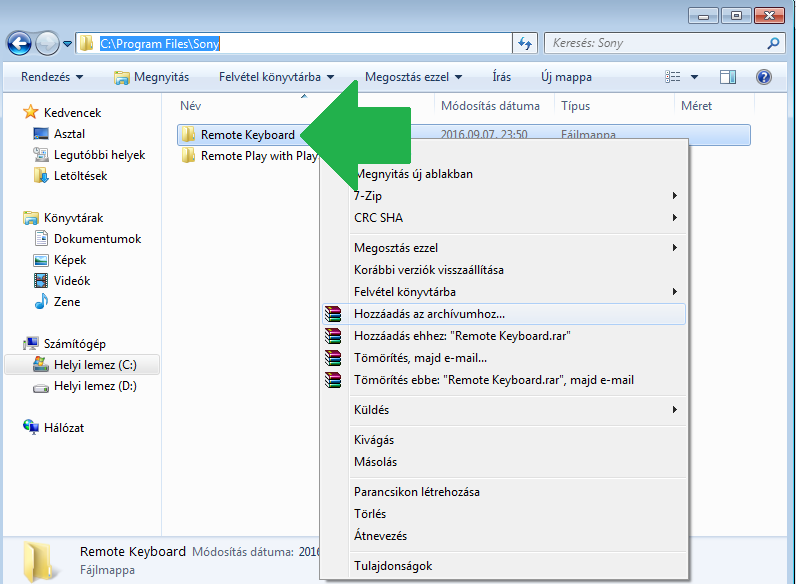Image resolution: width=796 pixels, height=584 pixels.
Task: Choose Hozzáadás ehhez: "Remote Keyboard.rar"
Action: click(504, 336)
